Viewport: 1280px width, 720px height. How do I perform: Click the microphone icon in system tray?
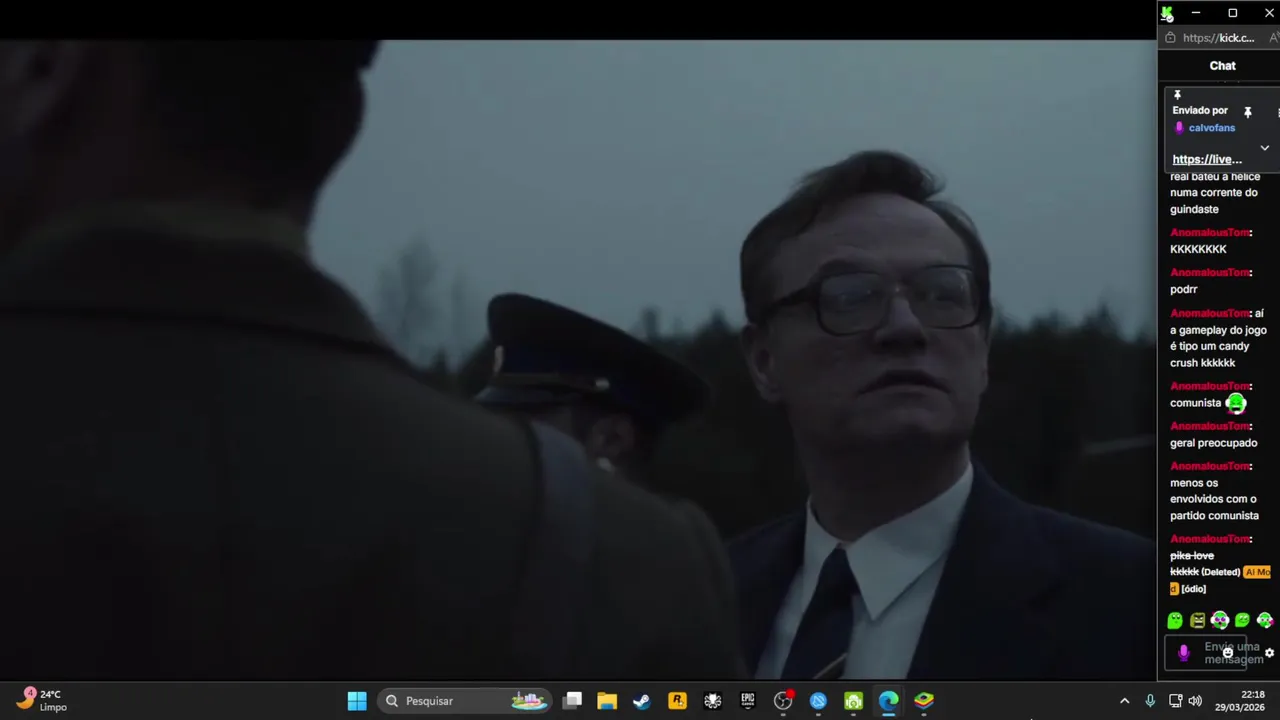pos(1150,701)
